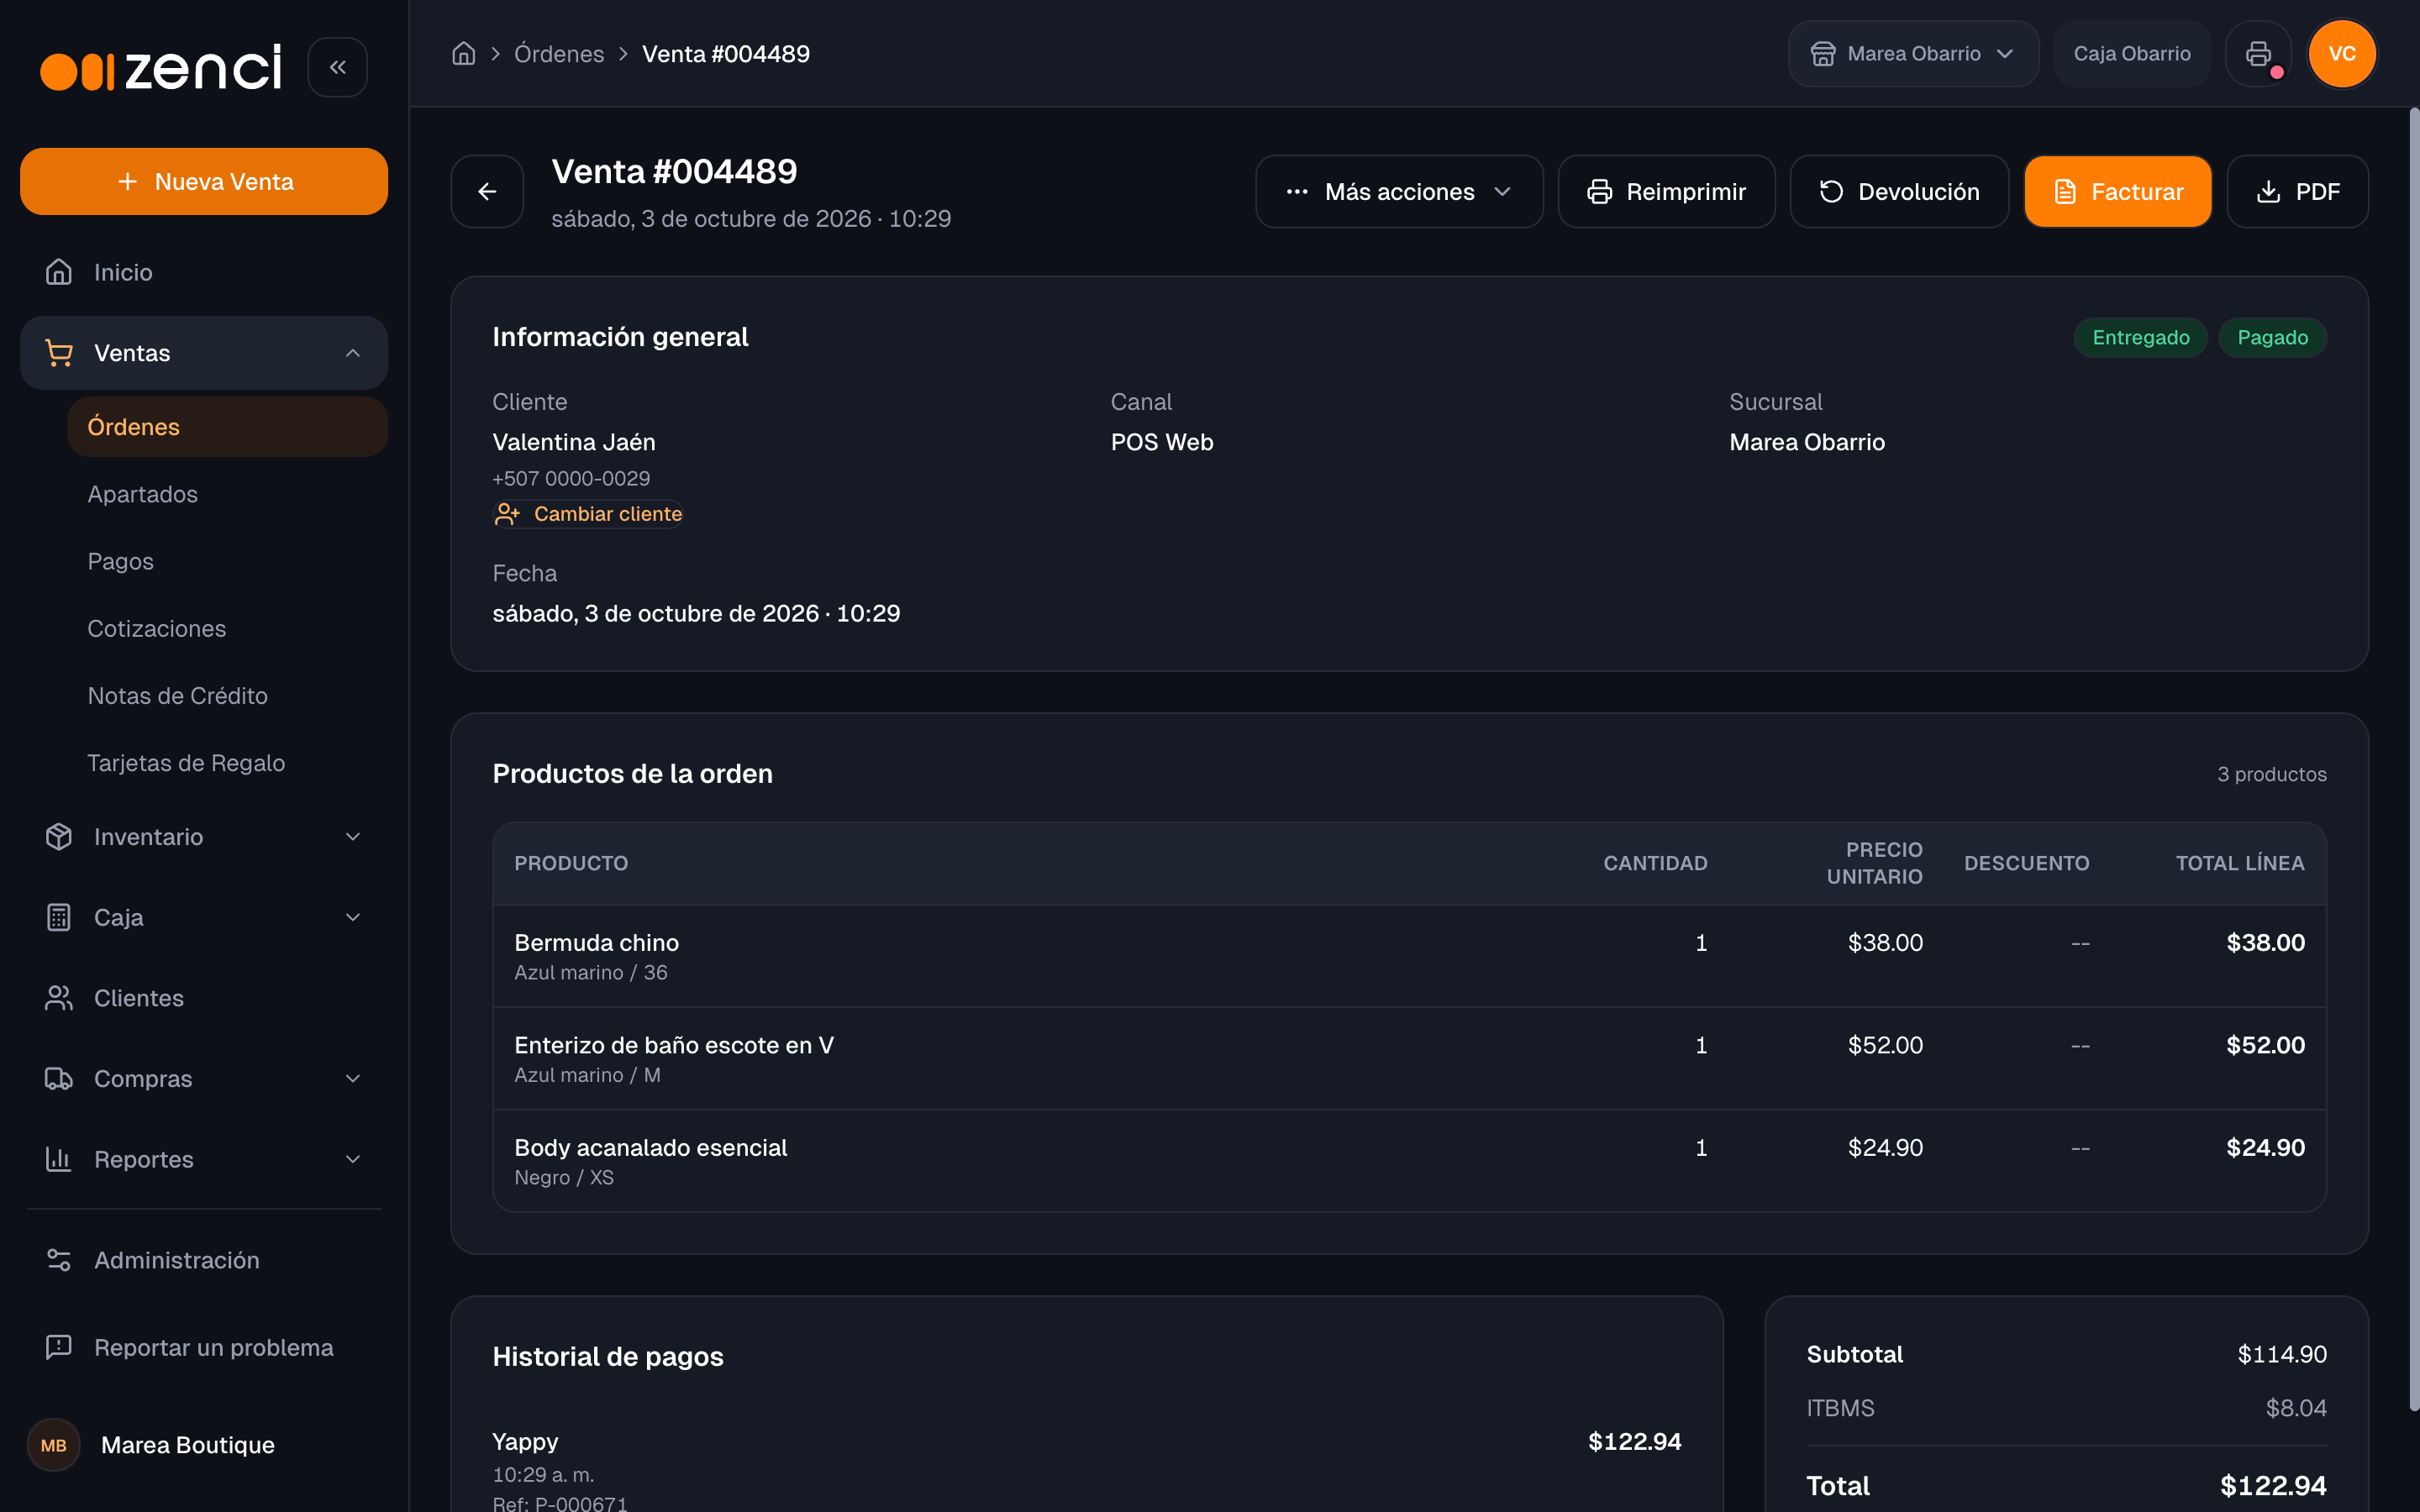This screenshot has height=1512, width=2420.
Task: Click the Inventario box icon
Action: point(59,837)
